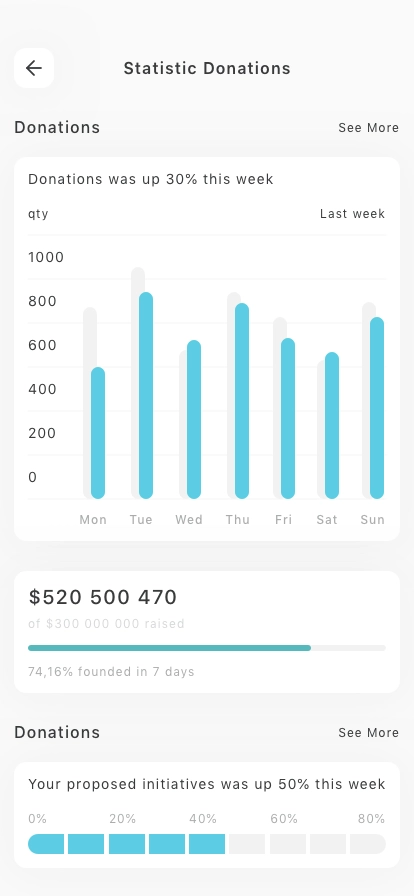
Task: Select the blue Monday bar
Action: point(98,433)
